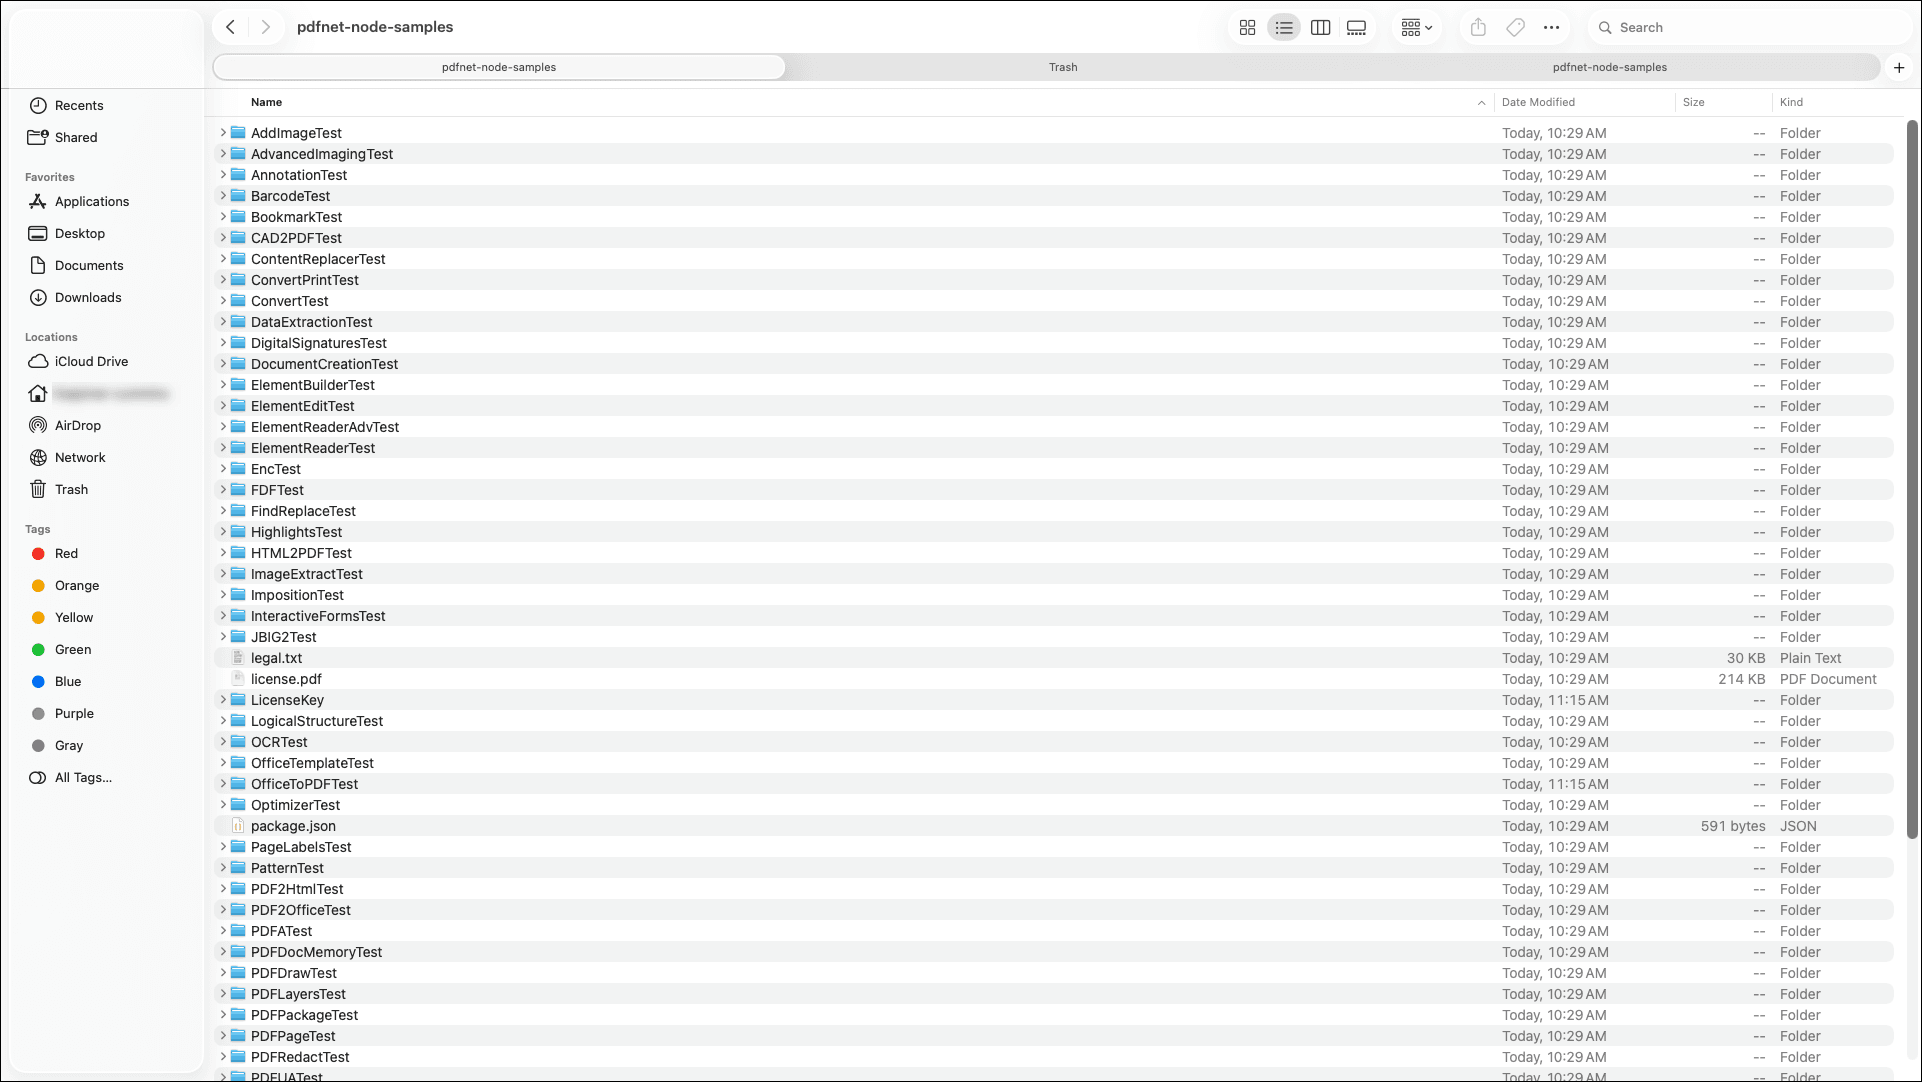Expand the LicenseKey folder
This screenshot has height=1082, width=1922.
[x=223, y=700]
